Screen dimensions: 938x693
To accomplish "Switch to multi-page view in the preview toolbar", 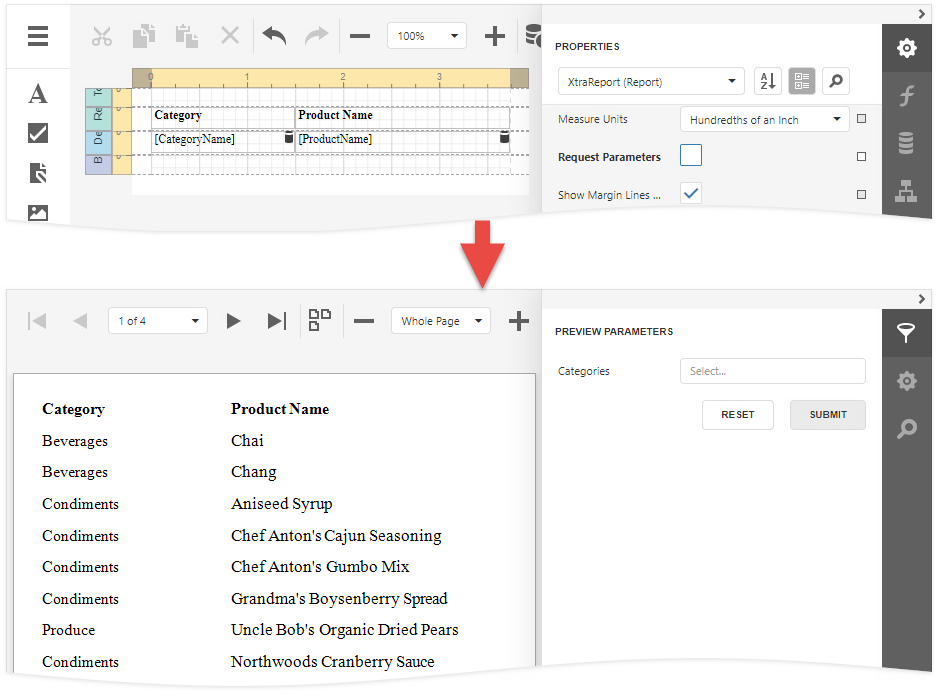I will point(320,320).
